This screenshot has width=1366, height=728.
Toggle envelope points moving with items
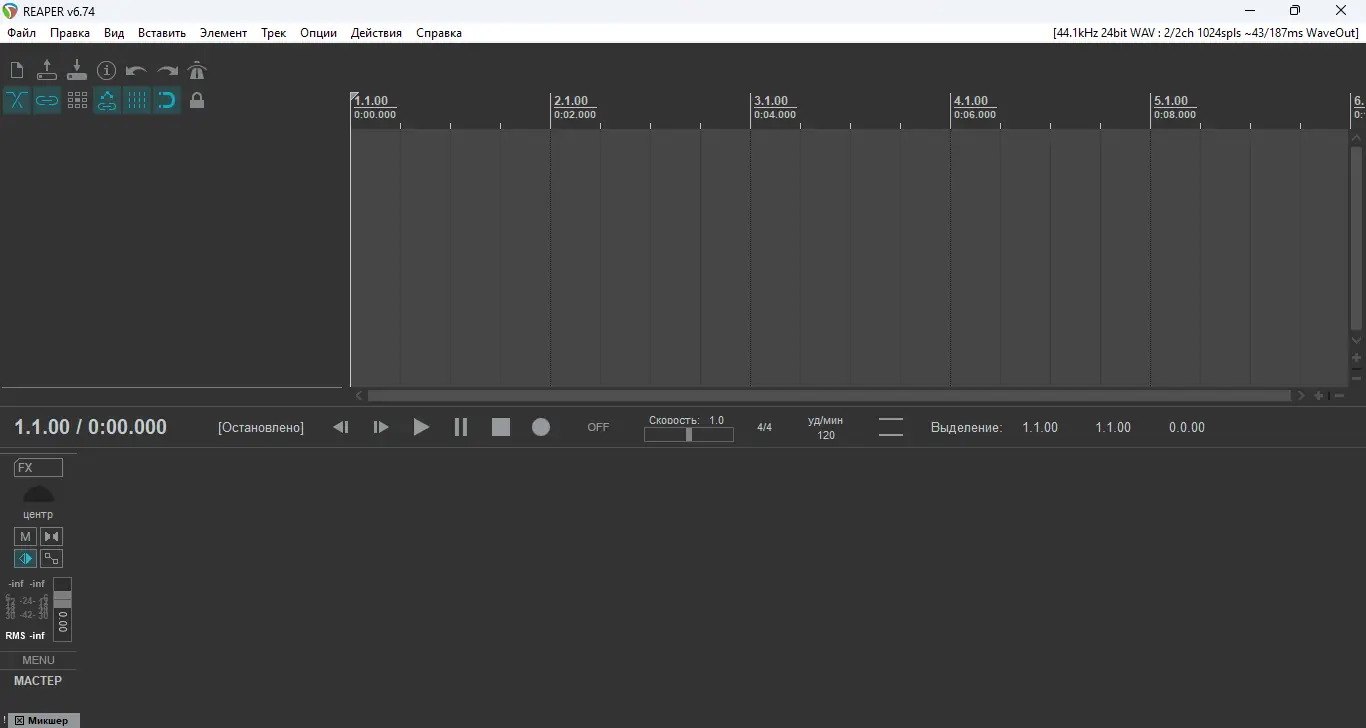coord(107,100)
